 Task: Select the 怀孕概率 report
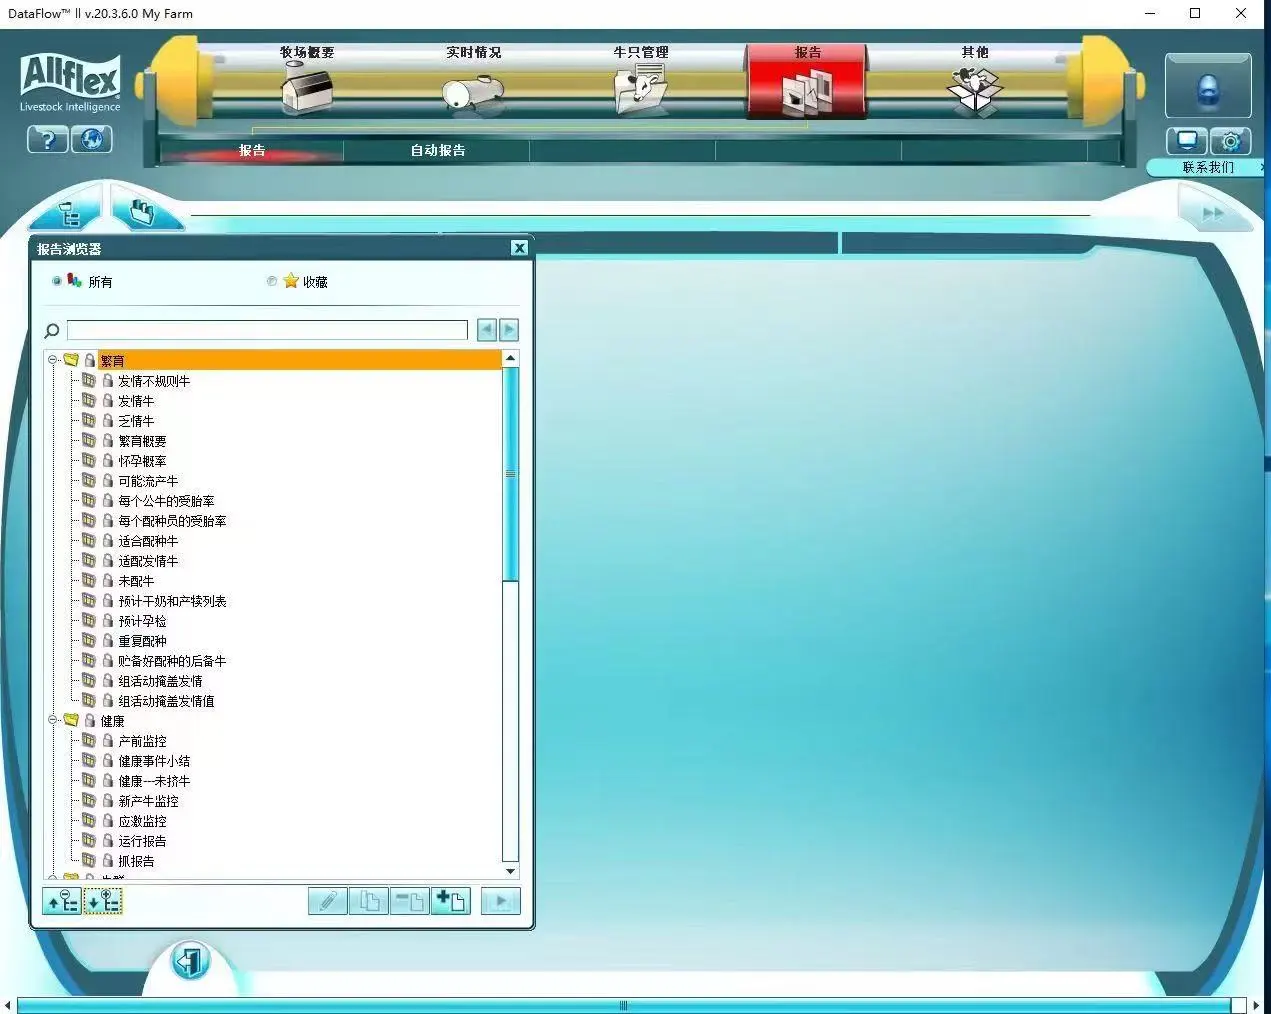[142, 461]
